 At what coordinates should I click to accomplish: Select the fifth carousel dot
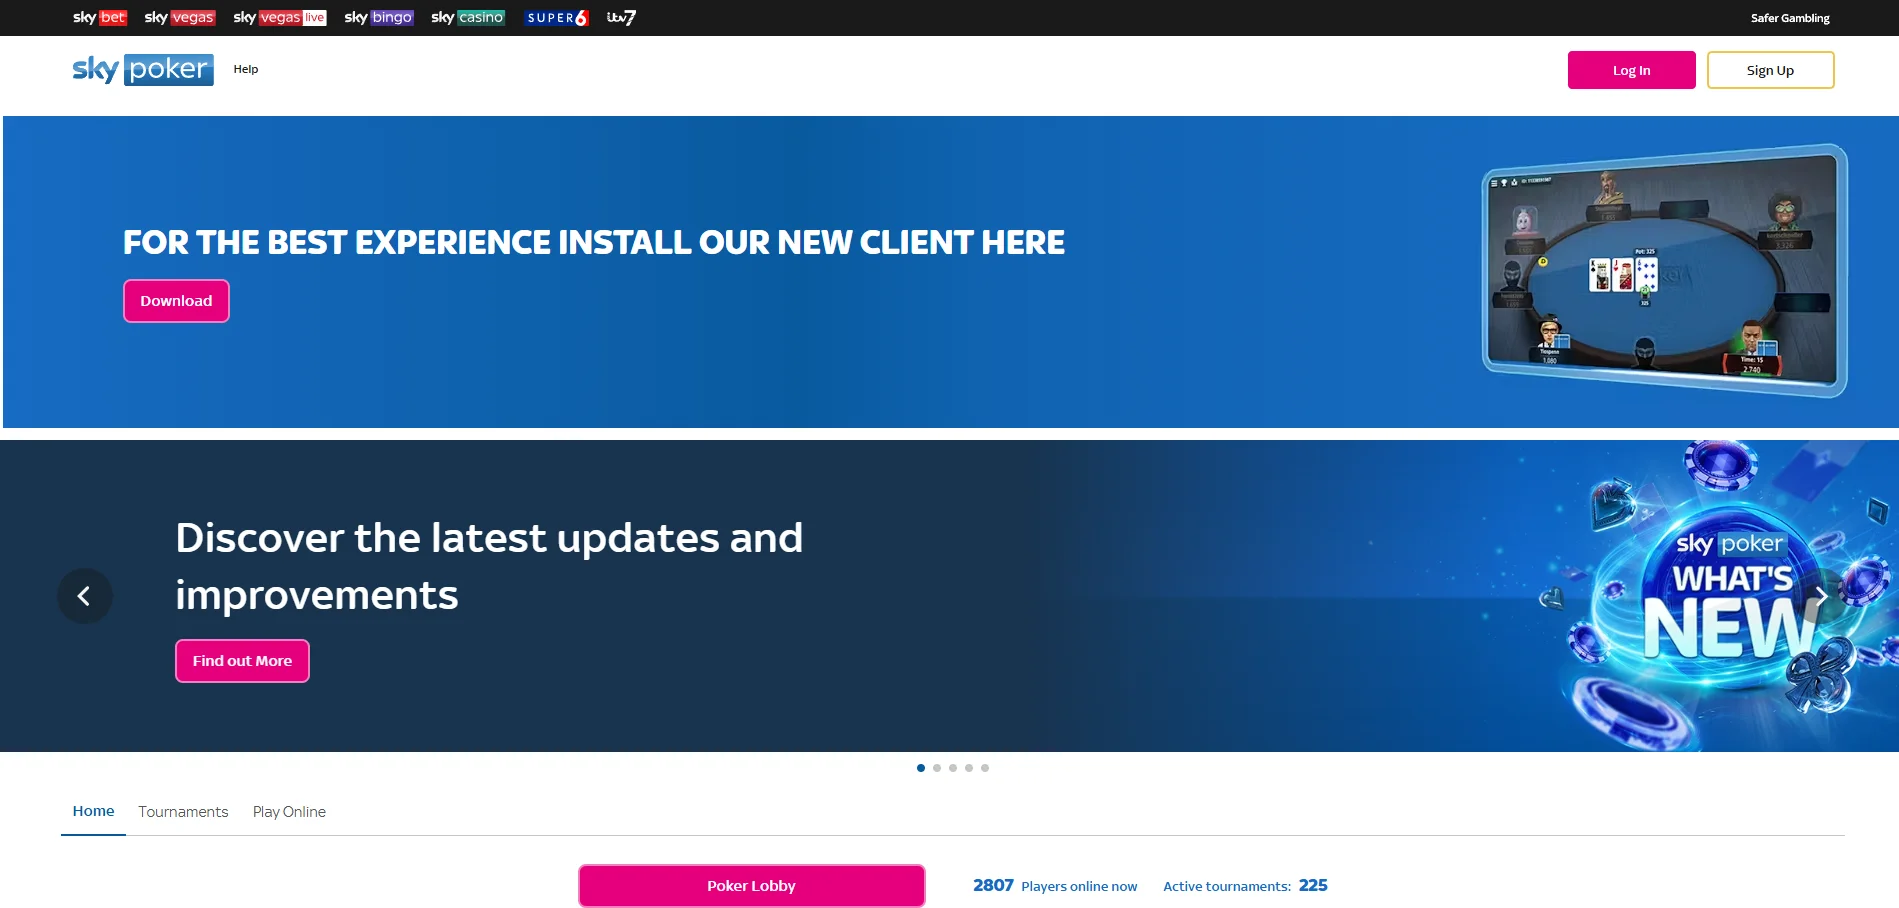985,768
